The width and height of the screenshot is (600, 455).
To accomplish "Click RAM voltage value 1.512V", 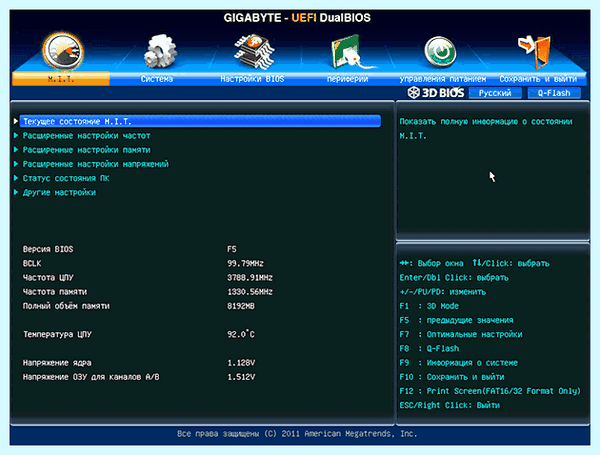I will click(241, 377).
